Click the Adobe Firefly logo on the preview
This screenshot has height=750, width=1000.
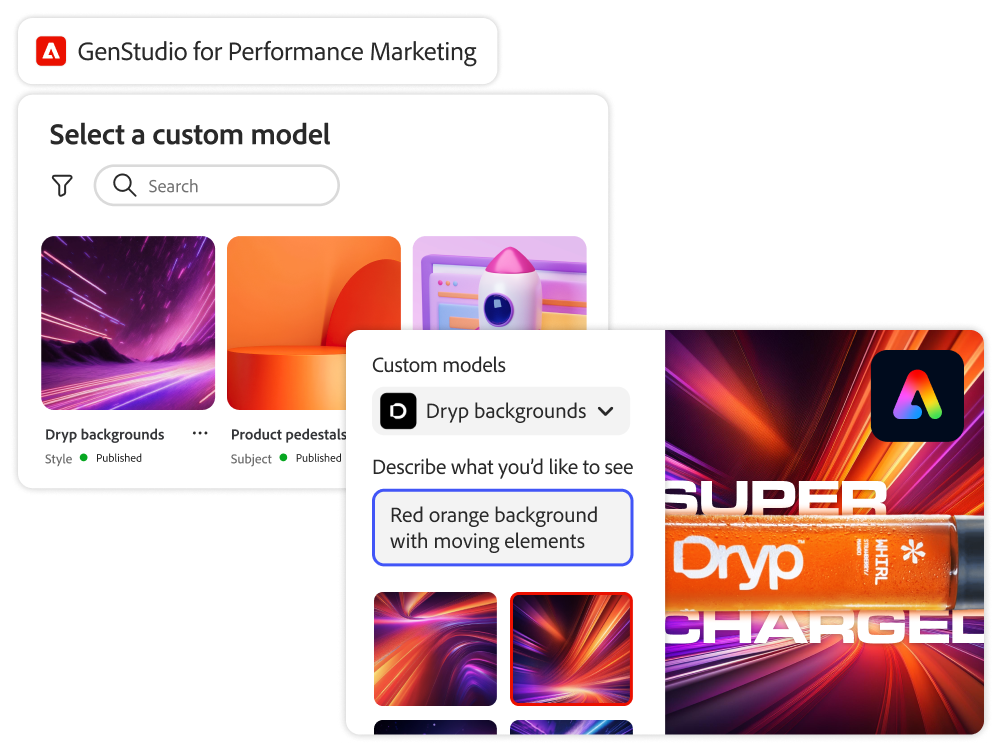pyautogui.click(x=917, y=396)
